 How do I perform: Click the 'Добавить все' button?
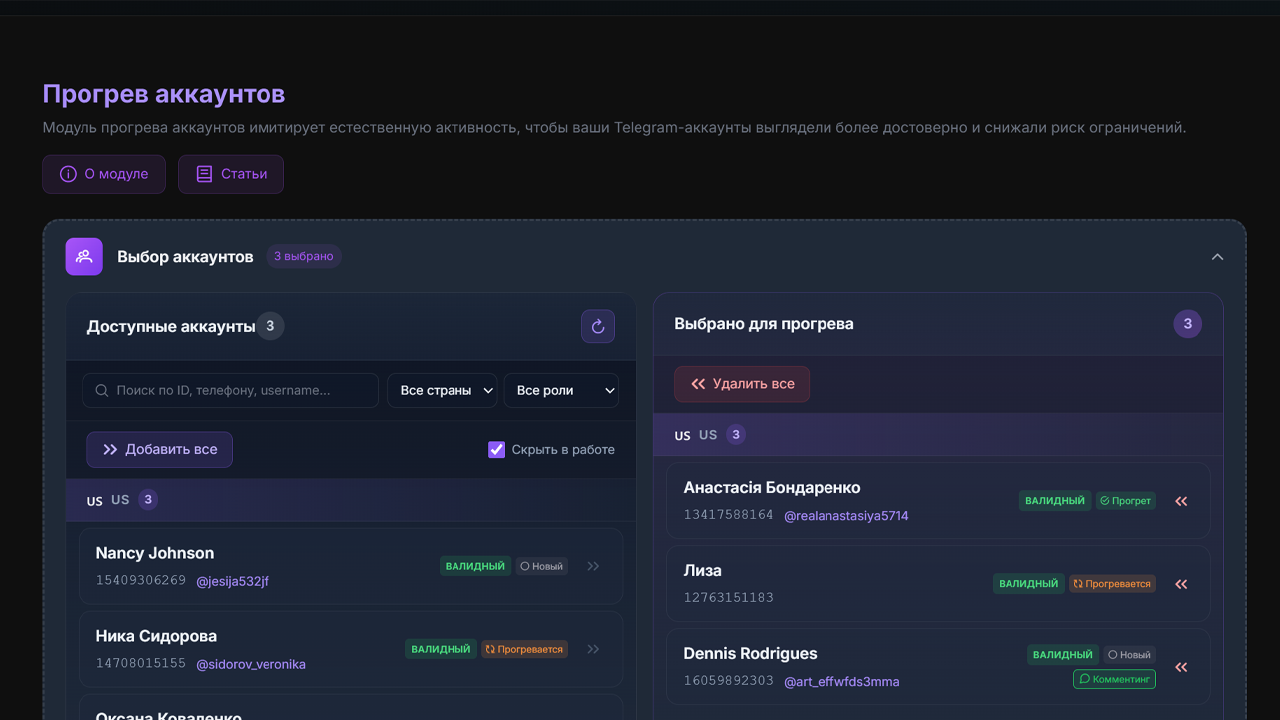click(x=159, y=450)
